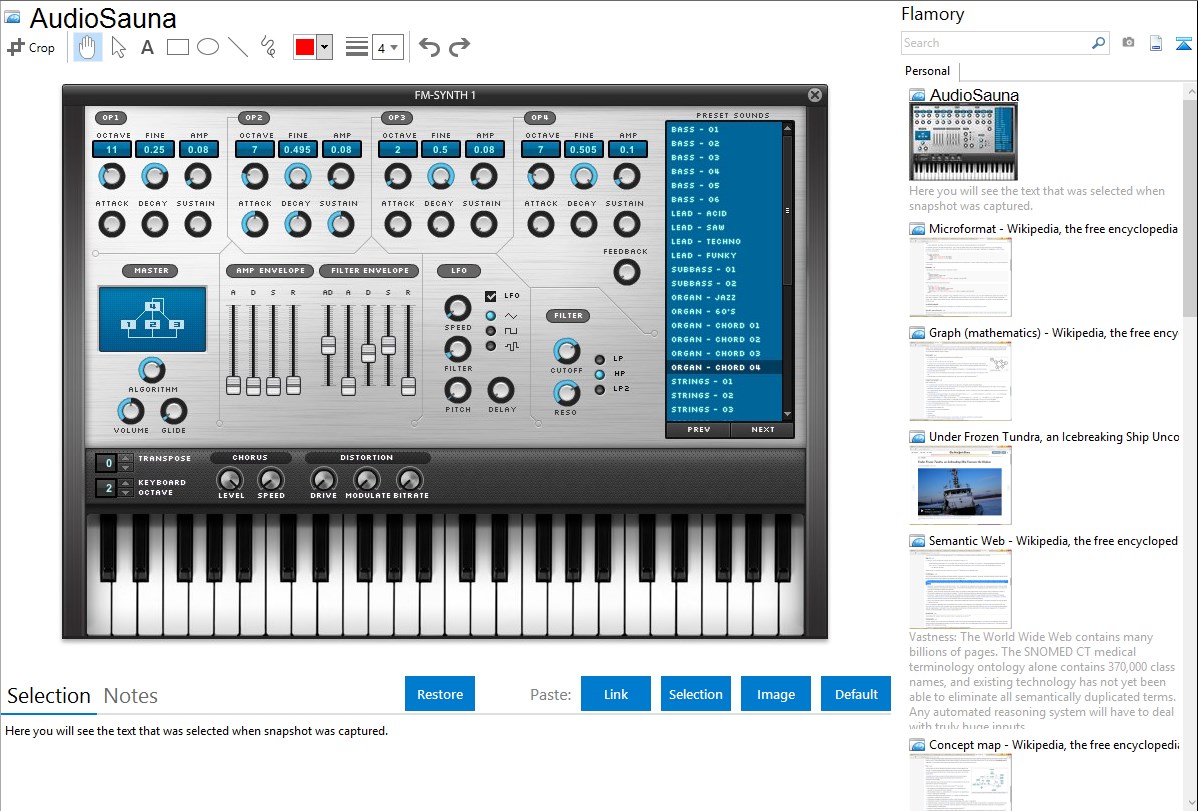Click the OP4 Attack knob

coord(540,225)
